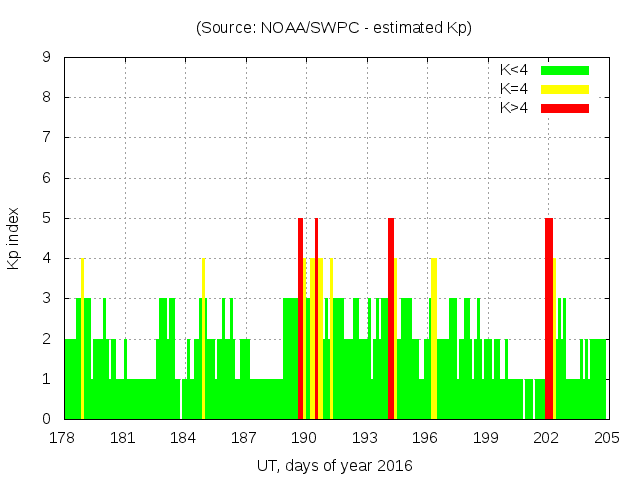The width and height of the screenshot is (640, 480).
Task: Click the green K<4 legend swatch
Action: [x=565, y=70]
